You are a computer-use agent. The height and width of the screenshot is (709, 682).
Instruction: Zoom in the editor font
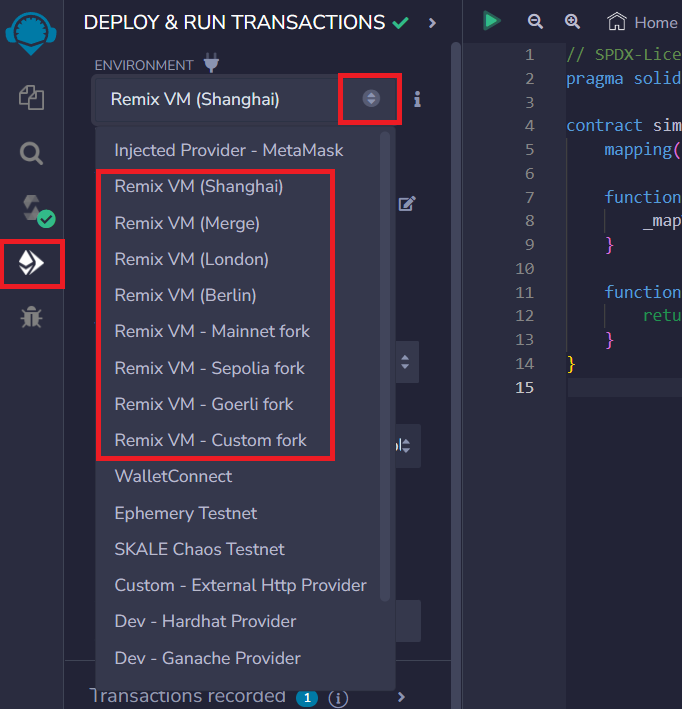coord(572,21)
